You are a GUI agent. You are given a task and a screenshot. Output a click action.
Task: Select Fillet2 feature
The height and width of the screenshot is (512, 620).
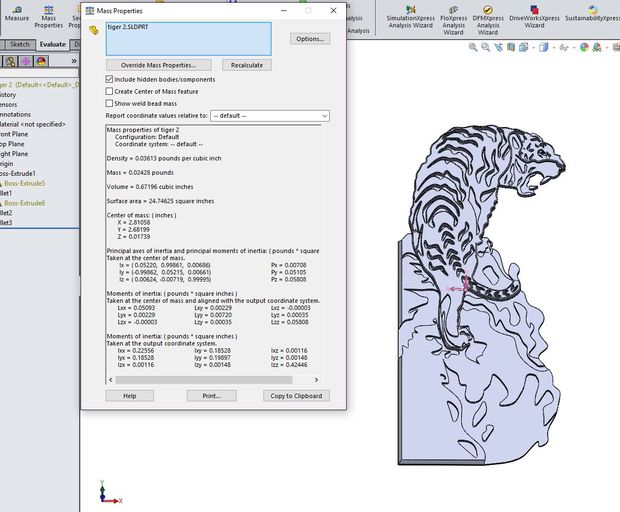pos(6,213)
